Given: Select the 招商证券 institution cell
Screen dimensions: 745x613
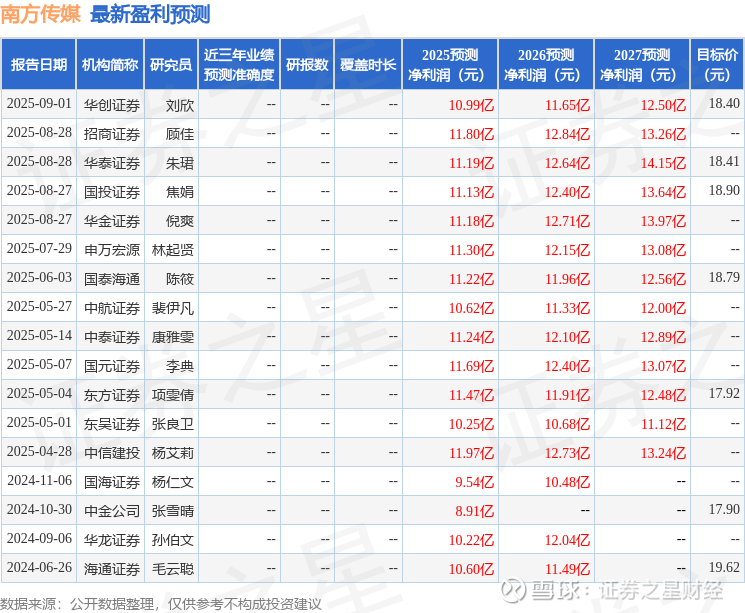Looking at the screenshot, I should [x=112, y=134].
